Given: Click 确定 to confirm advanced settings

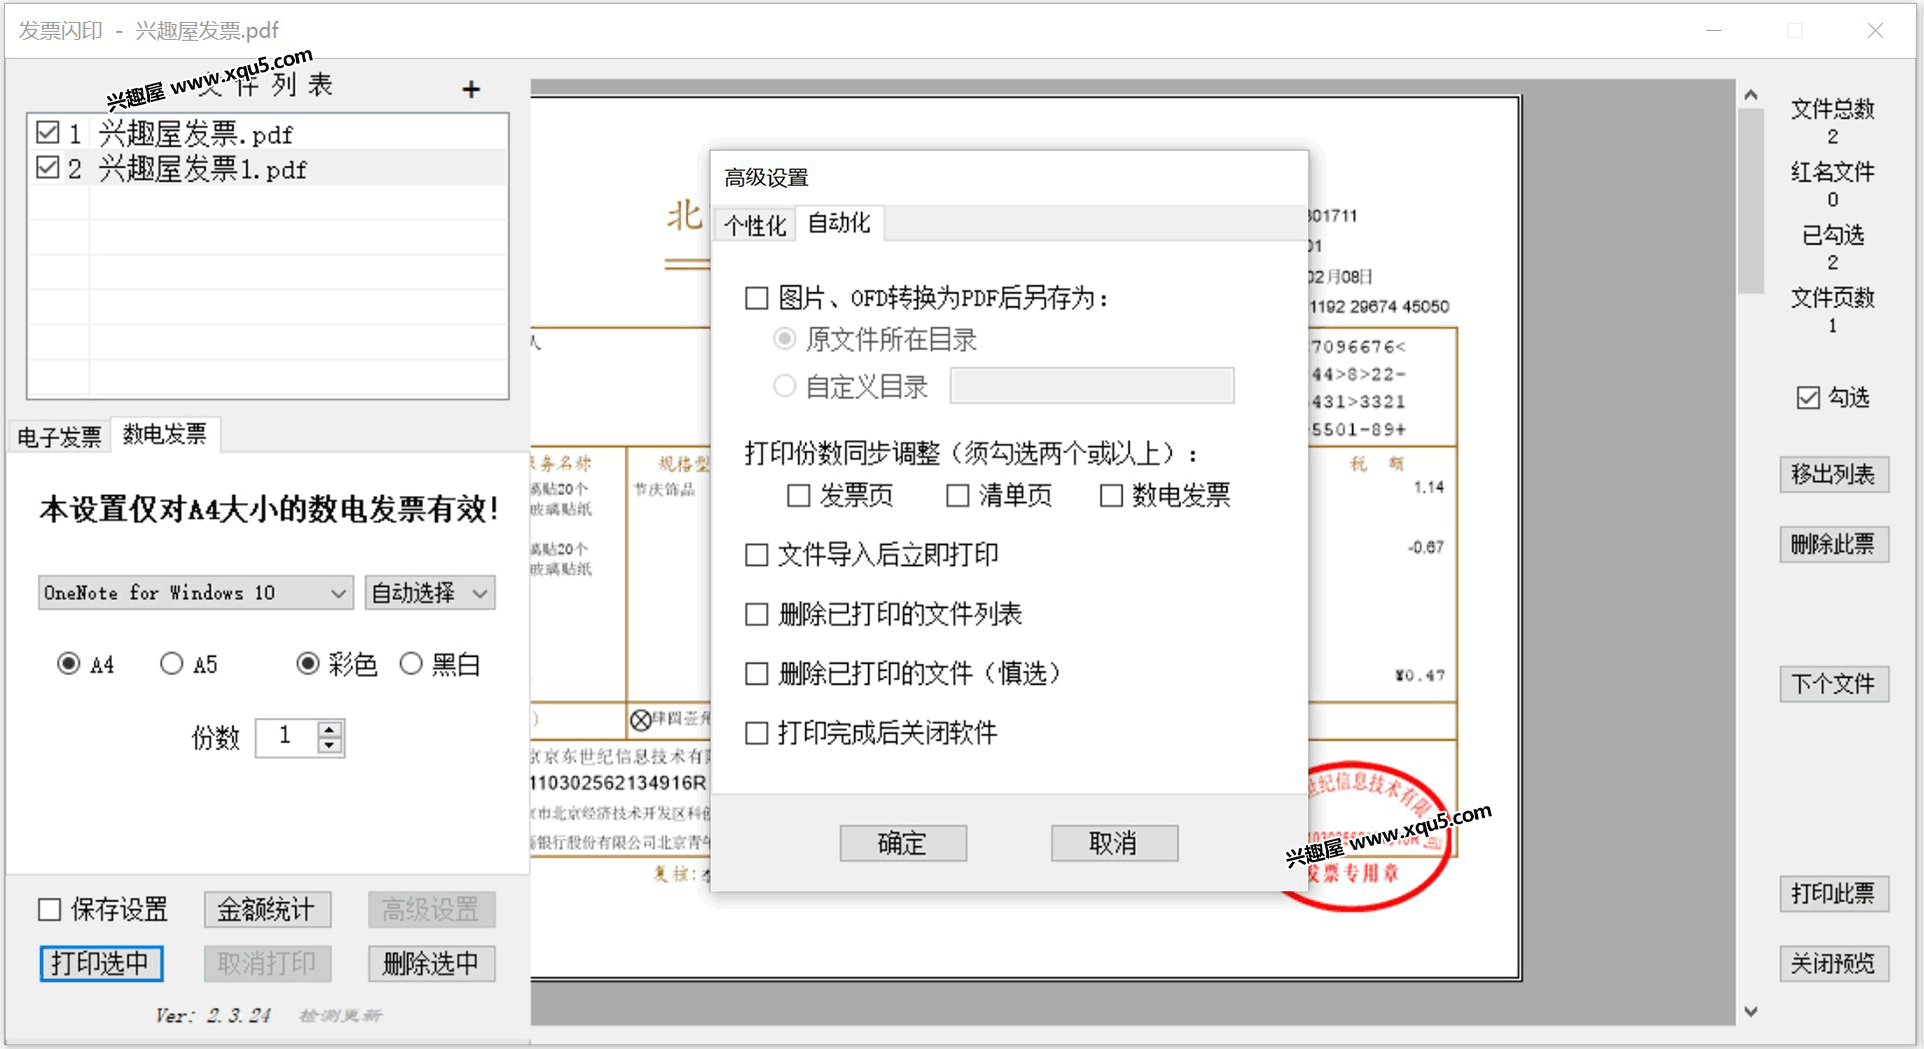Looking at the screenshot, I should coord(902,843).
